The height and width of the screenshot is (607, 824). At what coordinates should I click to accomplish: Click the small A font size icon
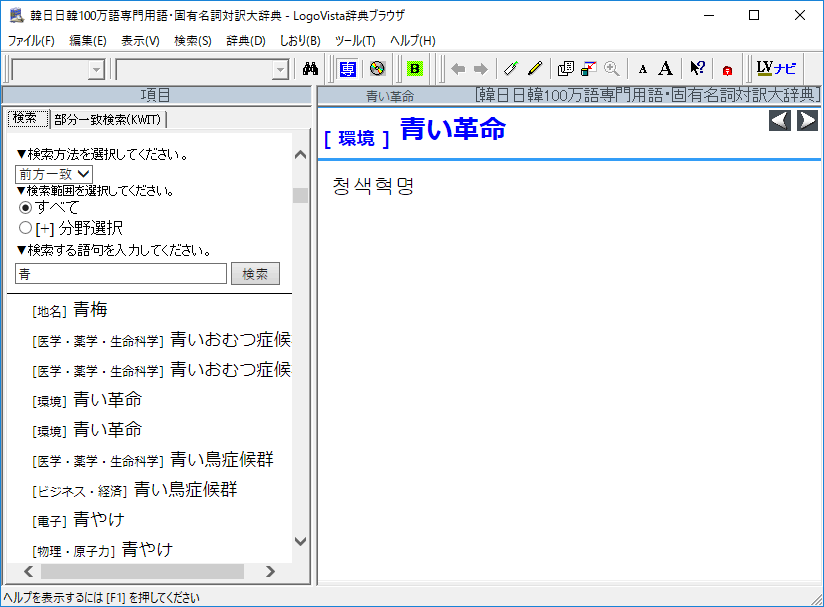pyautogui.click(x=642, y=69)
